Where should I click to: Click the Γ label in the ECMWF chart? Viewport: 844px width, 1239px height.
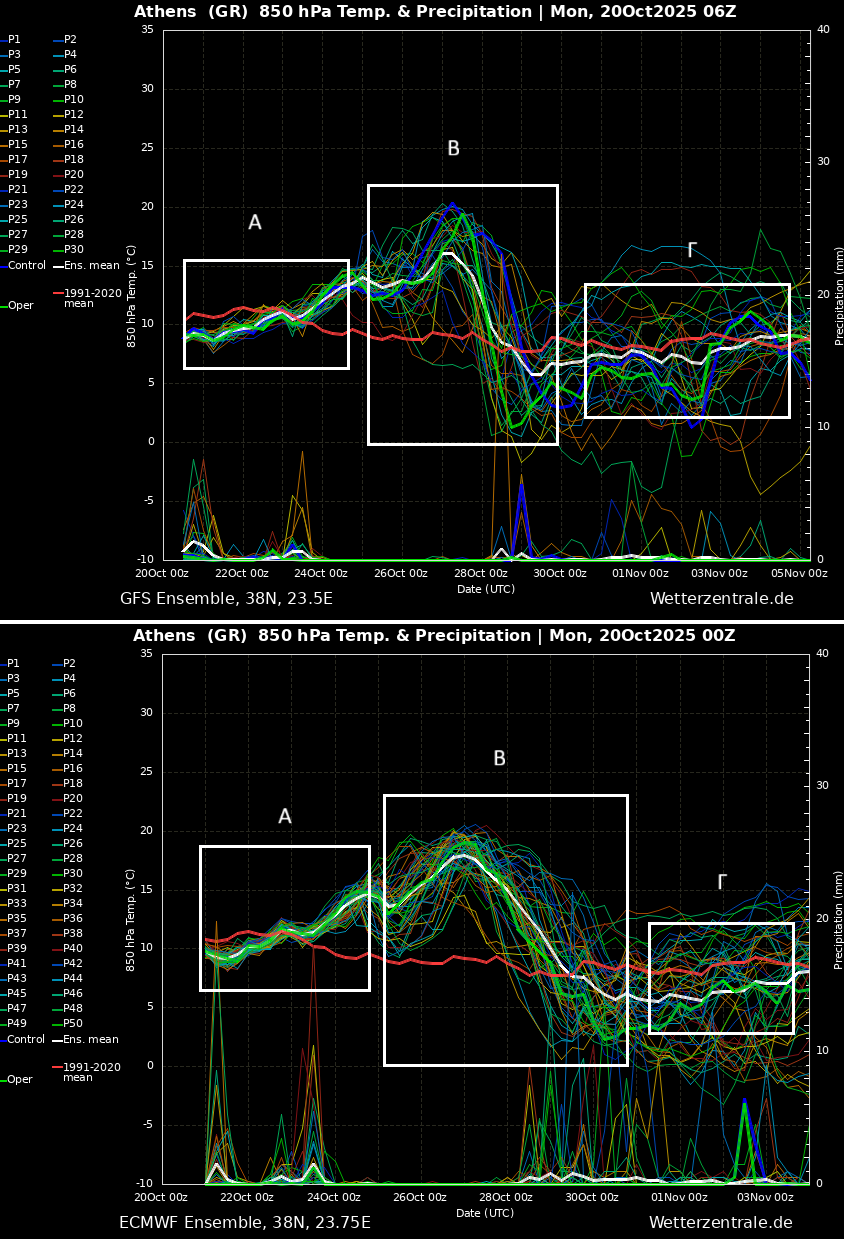721,882
